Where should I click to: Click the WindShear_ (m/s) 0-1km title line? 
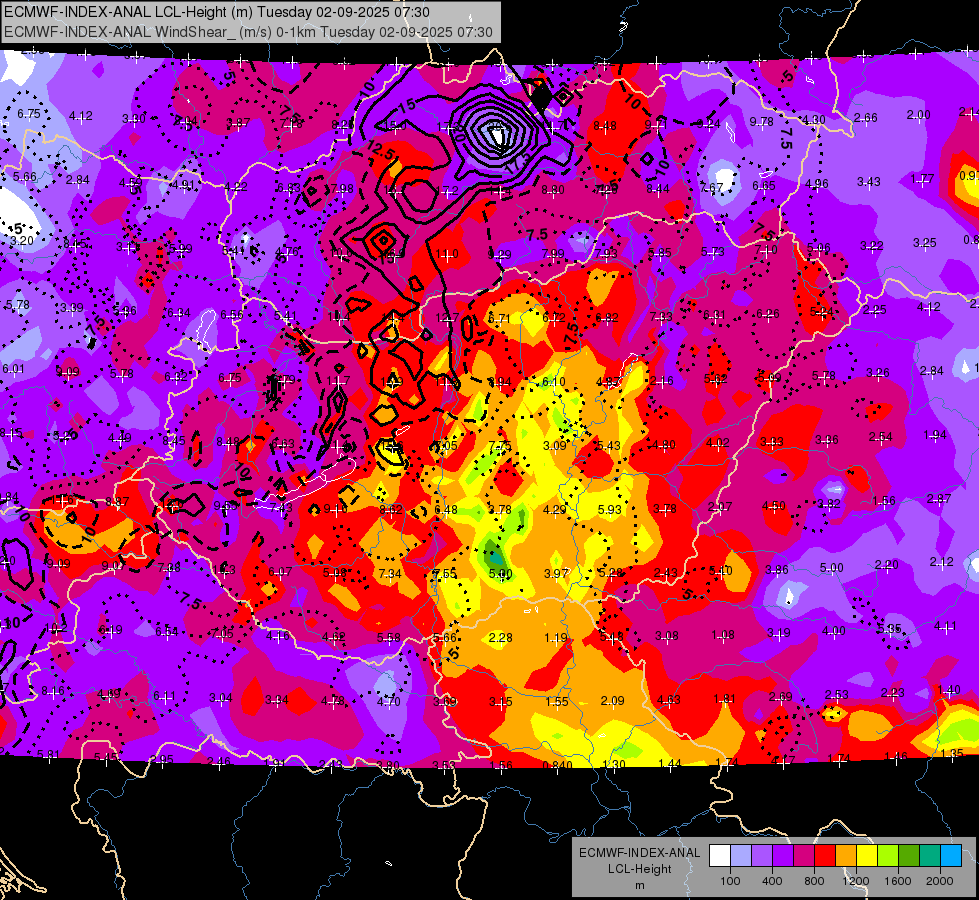pyautogui.click(x=248, y=32)
